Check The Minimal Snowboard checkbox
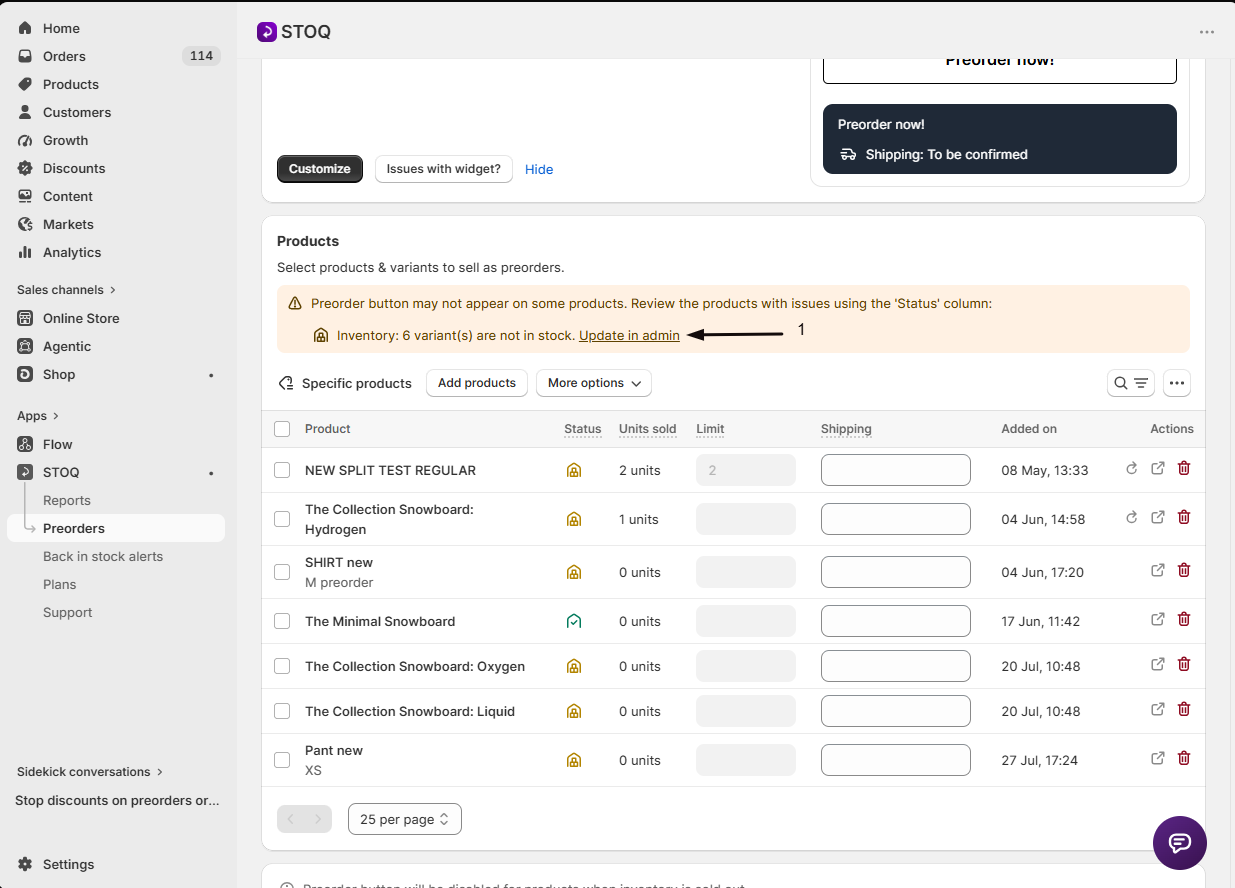The width and height of the screenshot is (1235, 888). (x=282, y=621)
